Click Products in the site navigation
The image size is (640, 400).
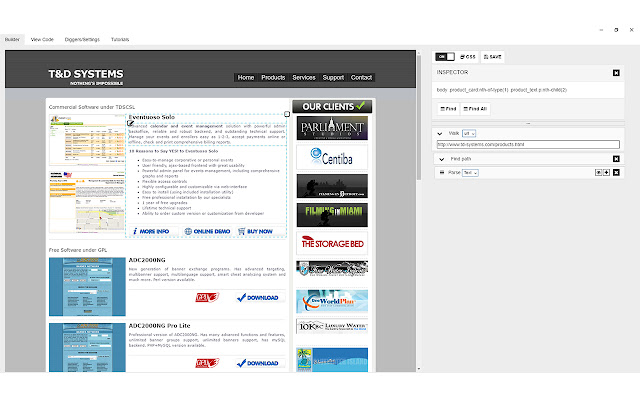(273, 78)
